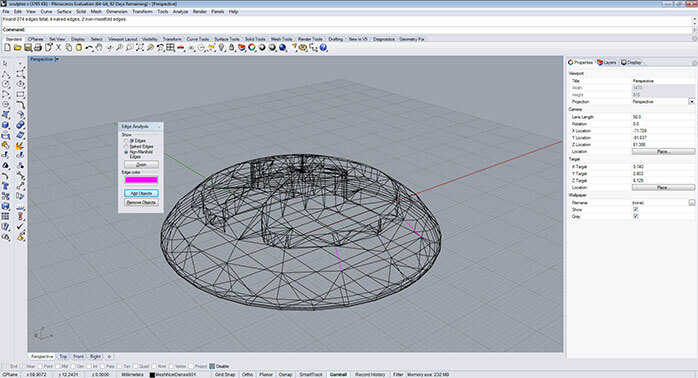Select the Rectangle tool in sidebar
The height and width of the screenshot is (378, 698).
(20, 94)
